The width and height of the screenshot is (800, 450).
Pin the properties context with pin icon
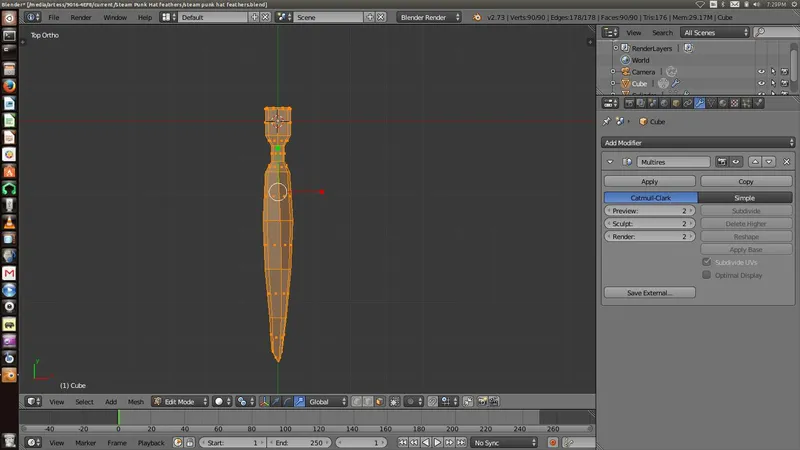[x=607, y=121]
